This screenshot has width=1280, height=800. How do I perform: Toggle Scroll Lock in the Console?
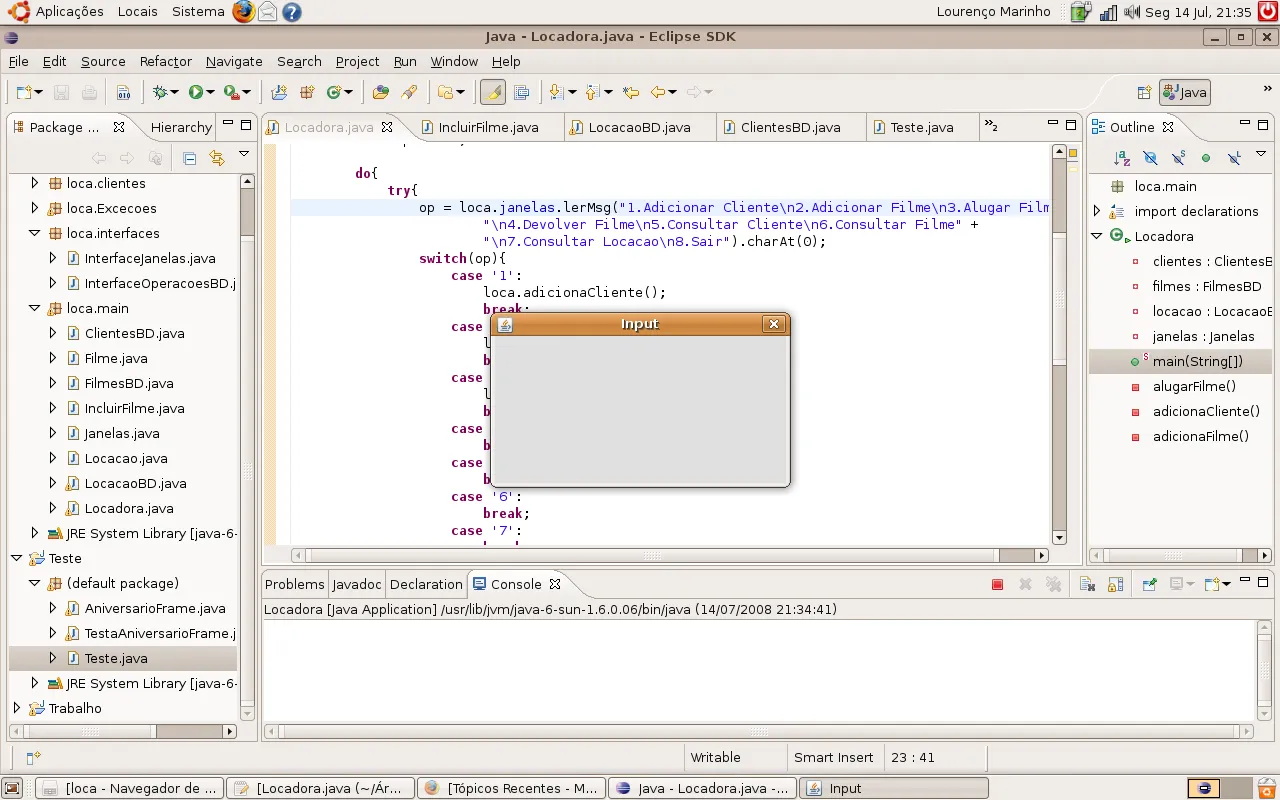(1116, 585)
